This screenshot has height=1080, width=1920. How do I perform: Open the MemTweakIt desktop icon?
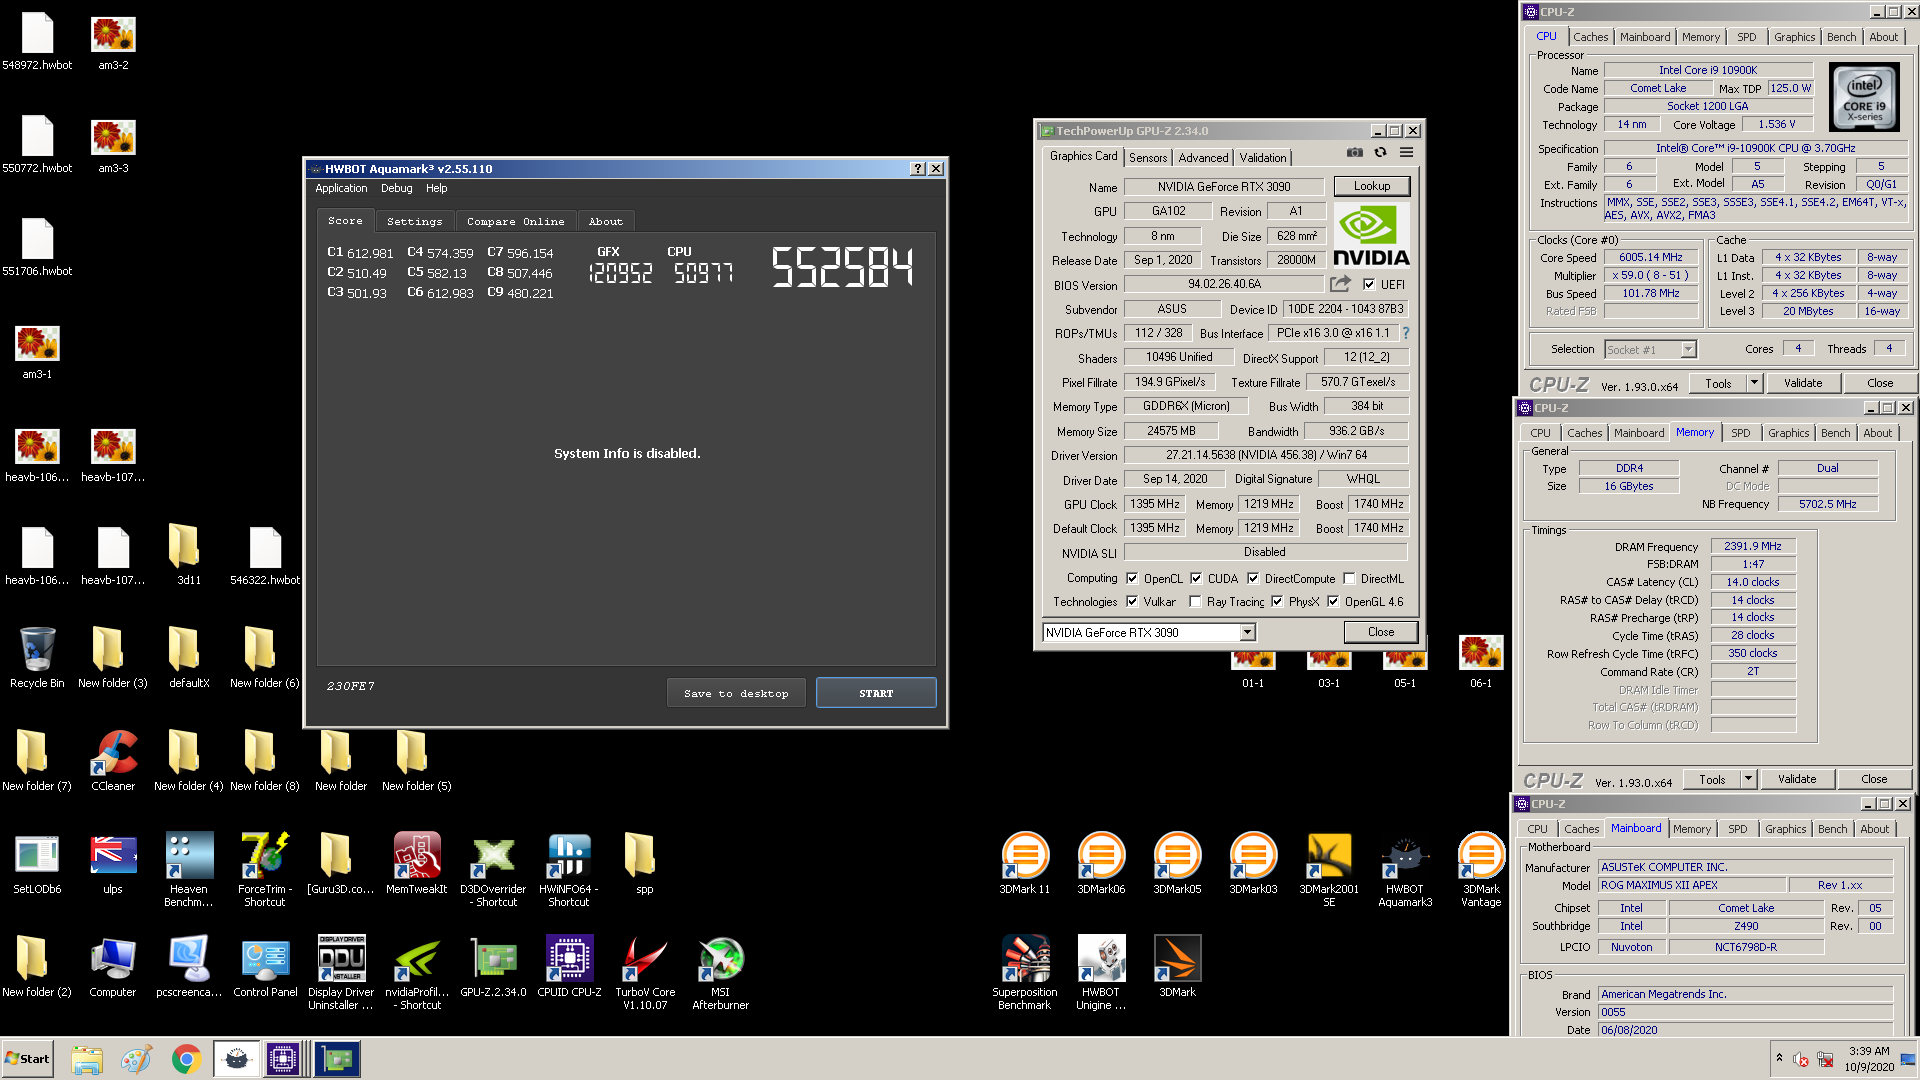pos(417,864)
